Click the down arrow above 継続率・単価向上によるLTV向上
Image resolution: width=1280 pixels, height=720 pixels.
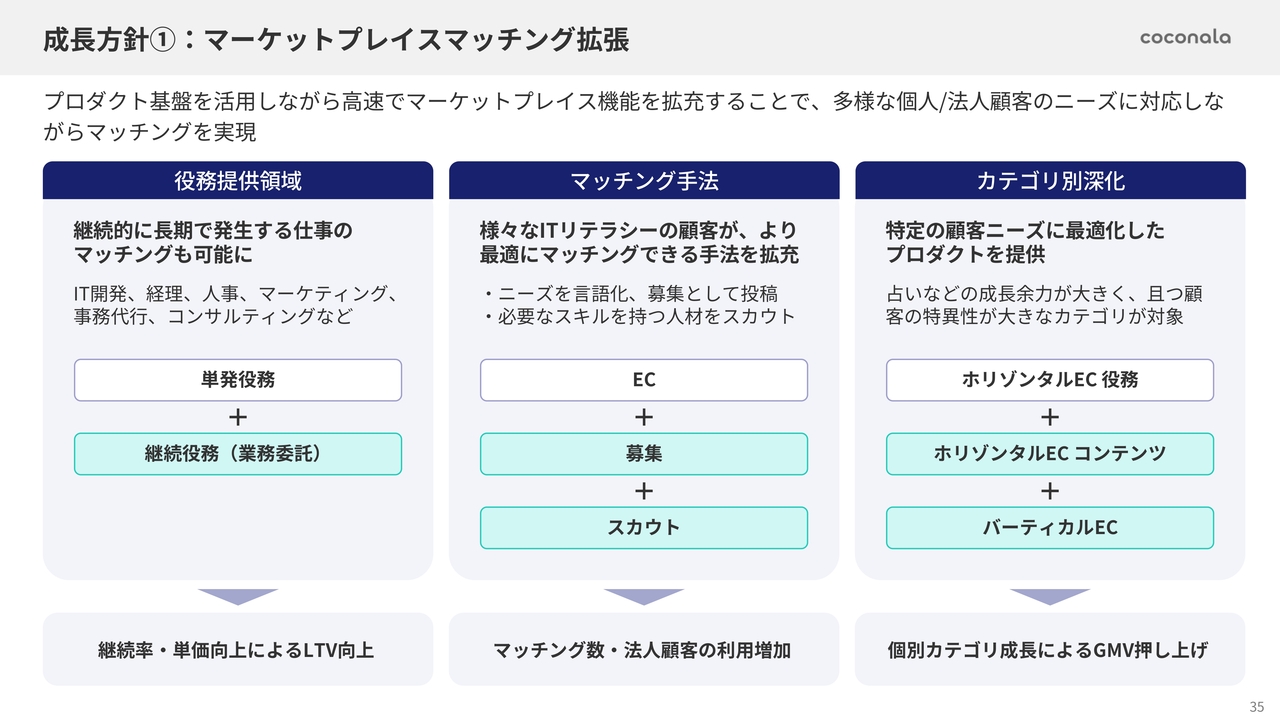click(x=238, y=596)
